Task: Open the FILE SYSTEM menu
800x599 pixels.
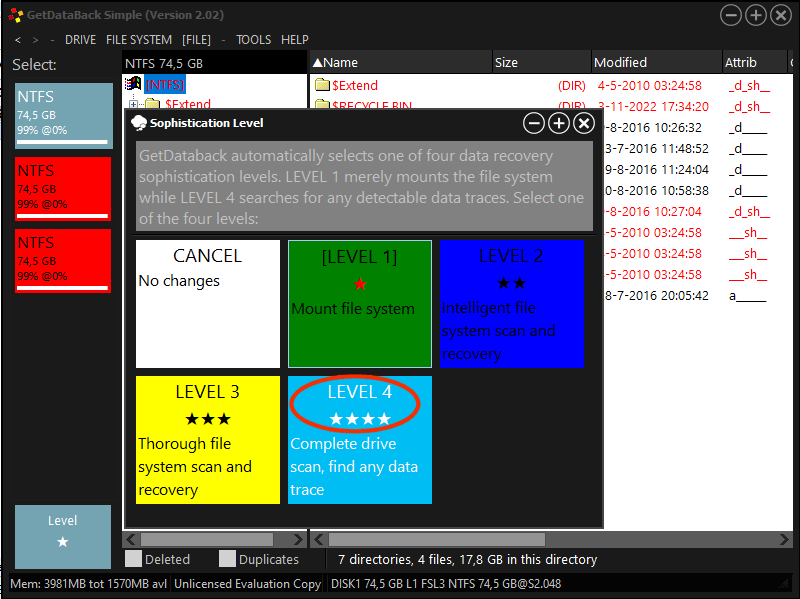Action: coord(139,40)
